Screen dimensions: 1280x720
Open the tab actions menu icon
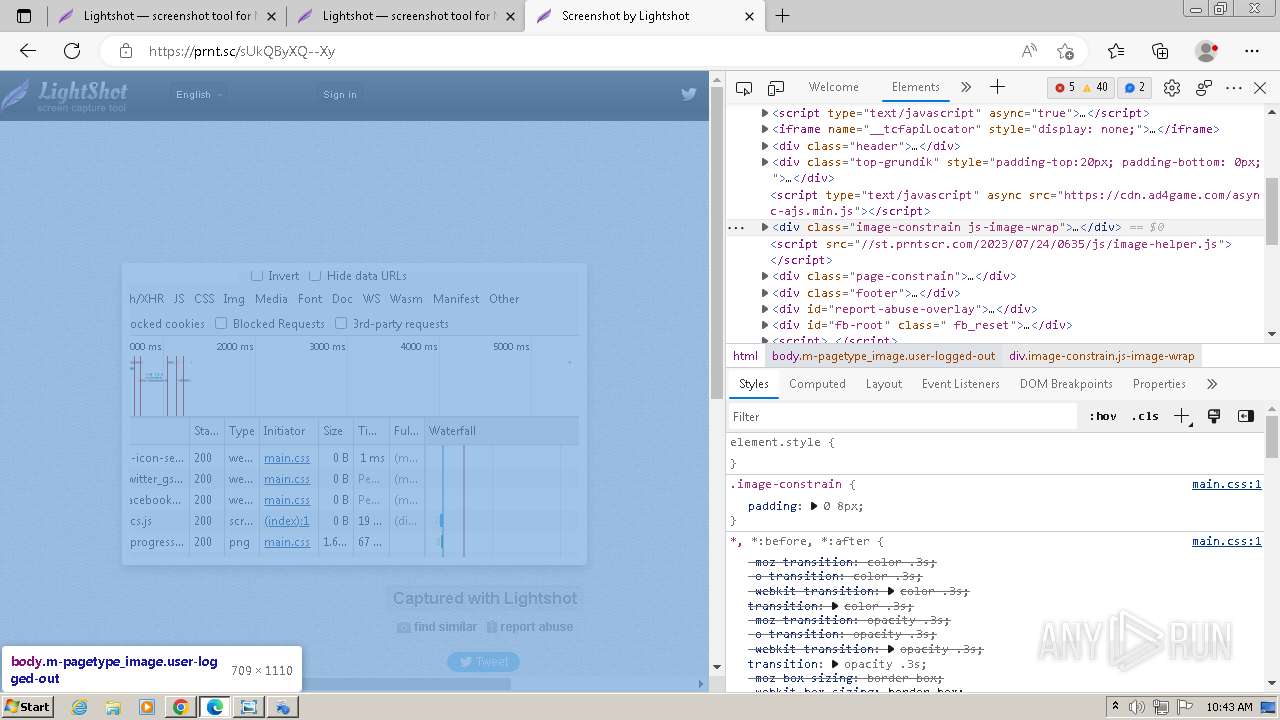[x=24, y=16]
